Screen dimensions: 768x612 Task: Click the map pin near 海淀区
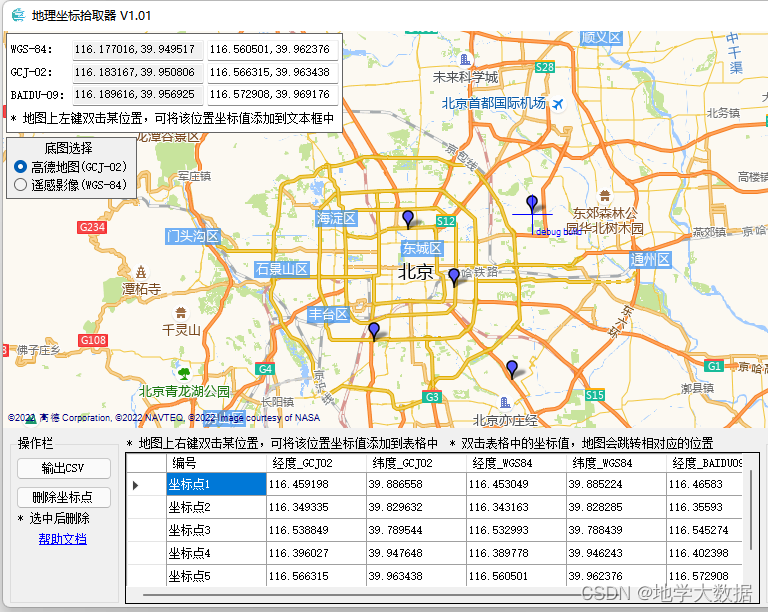pyautogui.click(x=408, y=218)
